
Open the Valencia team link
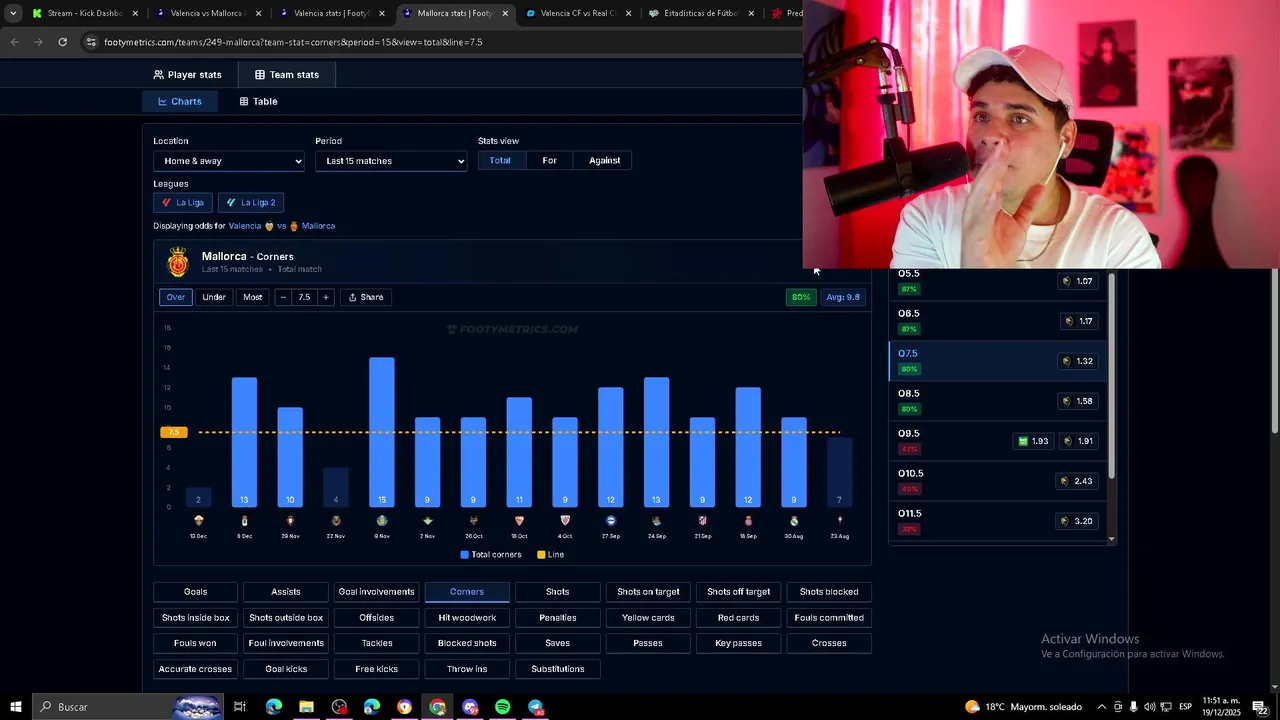pyautogui.click(x=245, y=226)
